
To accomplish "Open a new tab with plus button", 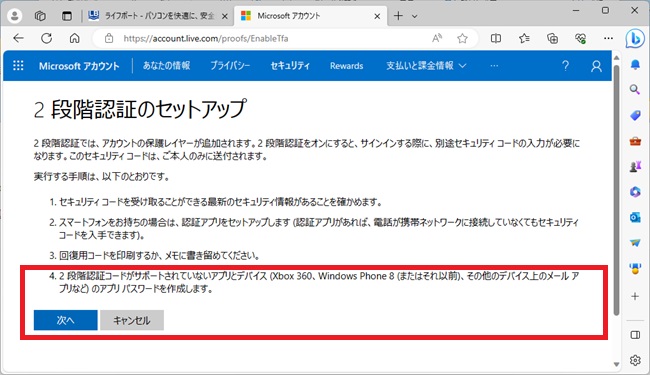I will pos(398,16).
